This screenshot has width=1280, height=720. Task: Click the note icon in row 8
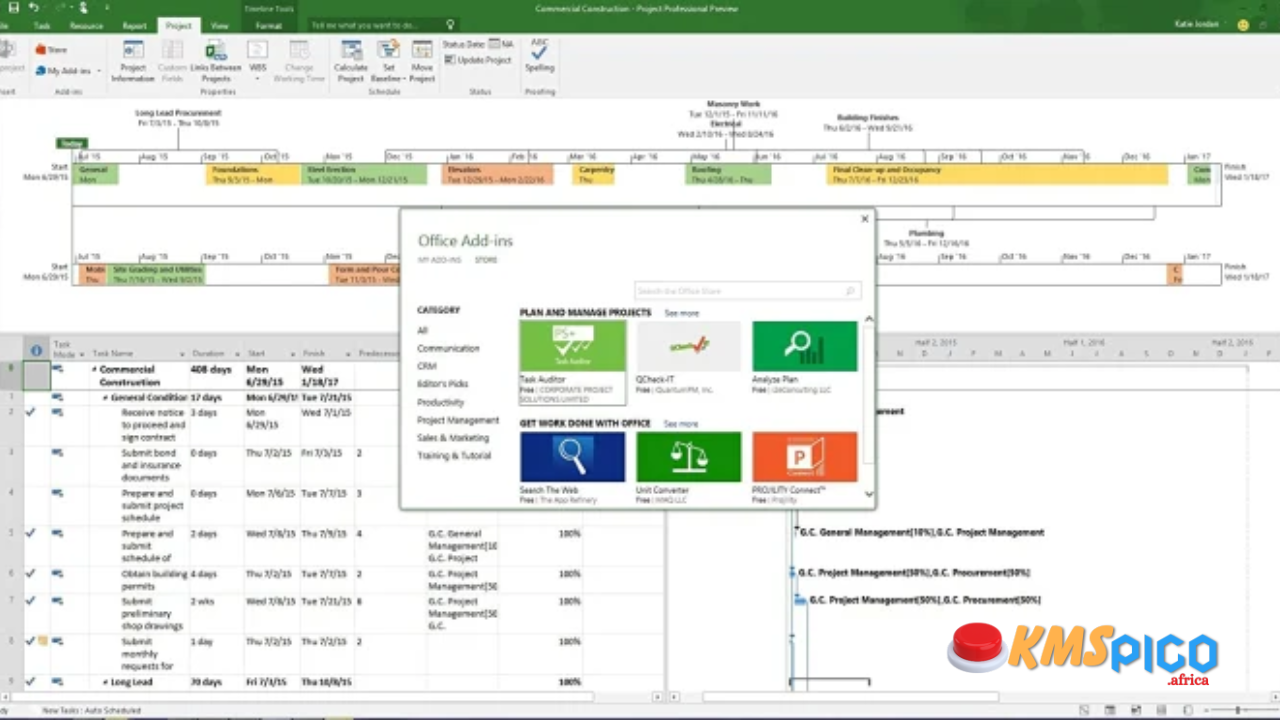click(x=43, y=641)
